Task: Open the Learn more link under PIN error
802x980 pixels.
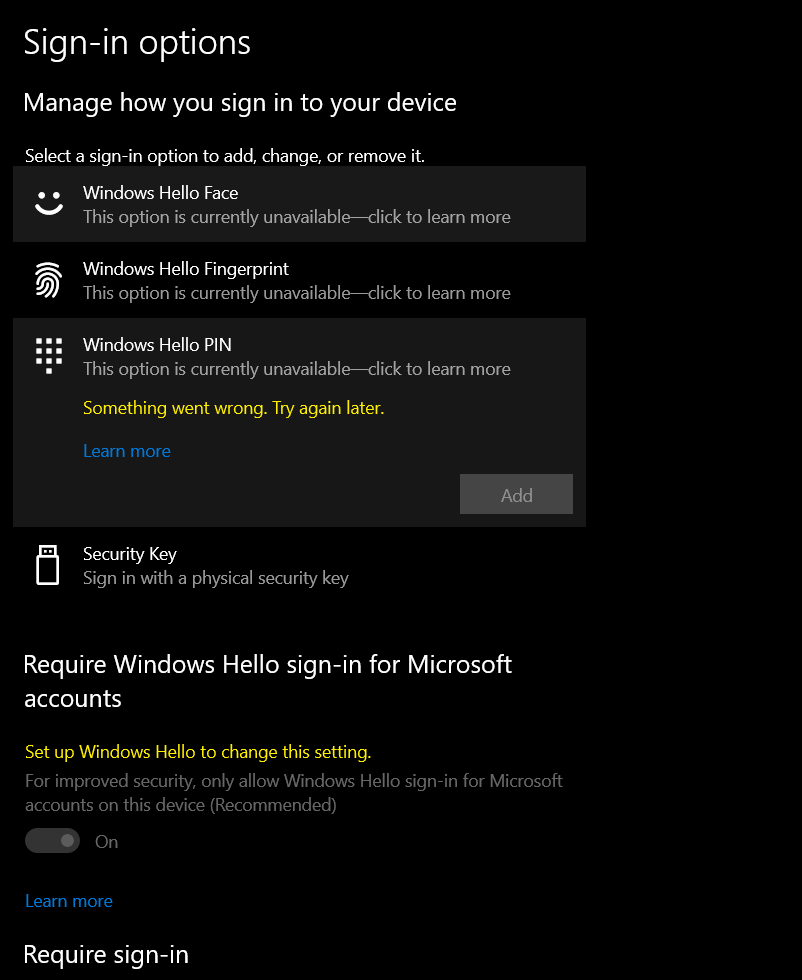Action: [127, 451]
